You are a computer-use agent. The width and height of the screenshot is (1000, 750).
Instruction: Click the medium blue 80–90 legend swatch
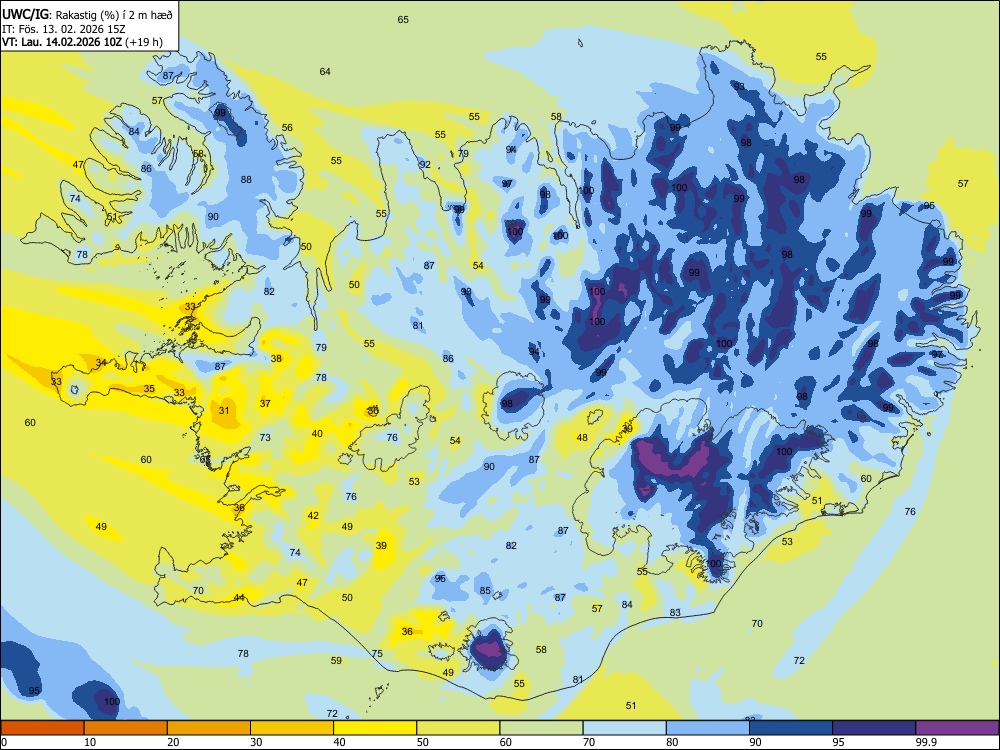[708, 728]
